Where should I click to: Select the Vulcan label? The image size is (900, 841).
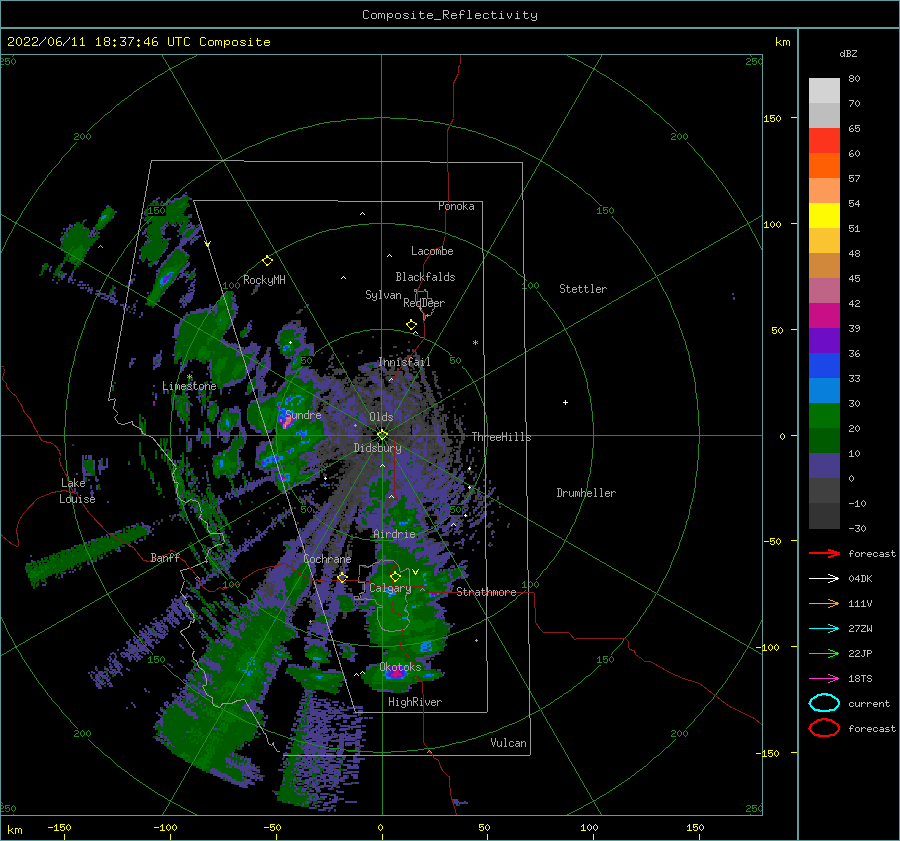[508, 743]
